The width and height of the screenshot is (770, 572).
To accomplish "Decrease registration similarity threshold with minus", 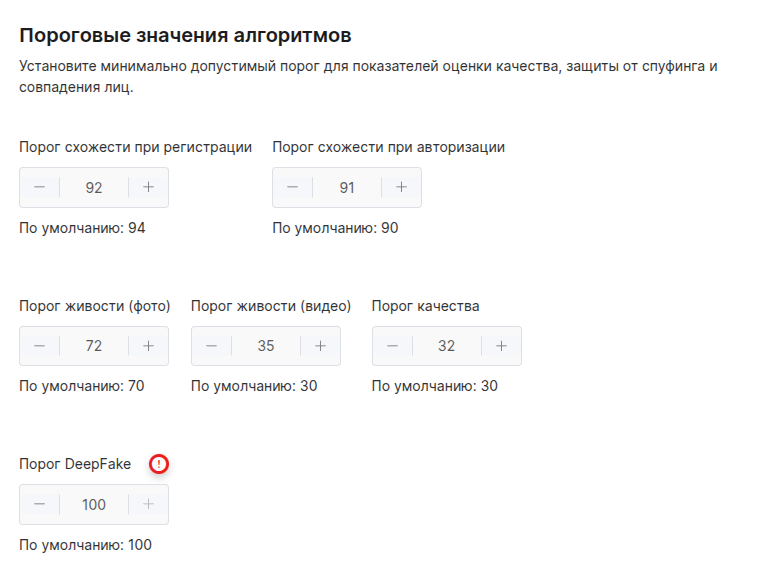I will pos(39,187).
